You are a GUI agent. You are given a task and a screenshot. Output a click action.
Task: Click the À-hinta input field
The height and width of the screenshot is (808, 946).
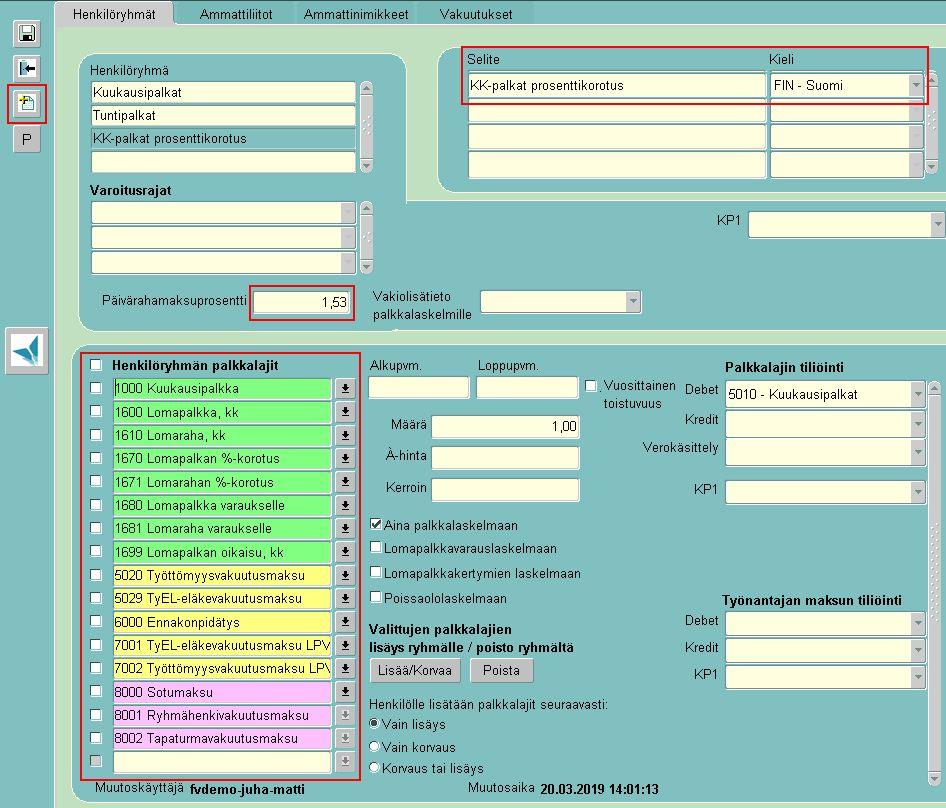tap(506, 457)
